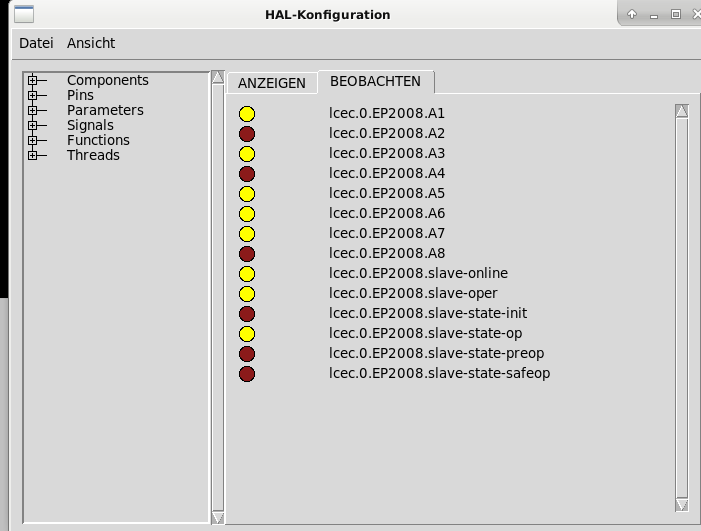Open the Datei menu

click(x=36, y=43)
